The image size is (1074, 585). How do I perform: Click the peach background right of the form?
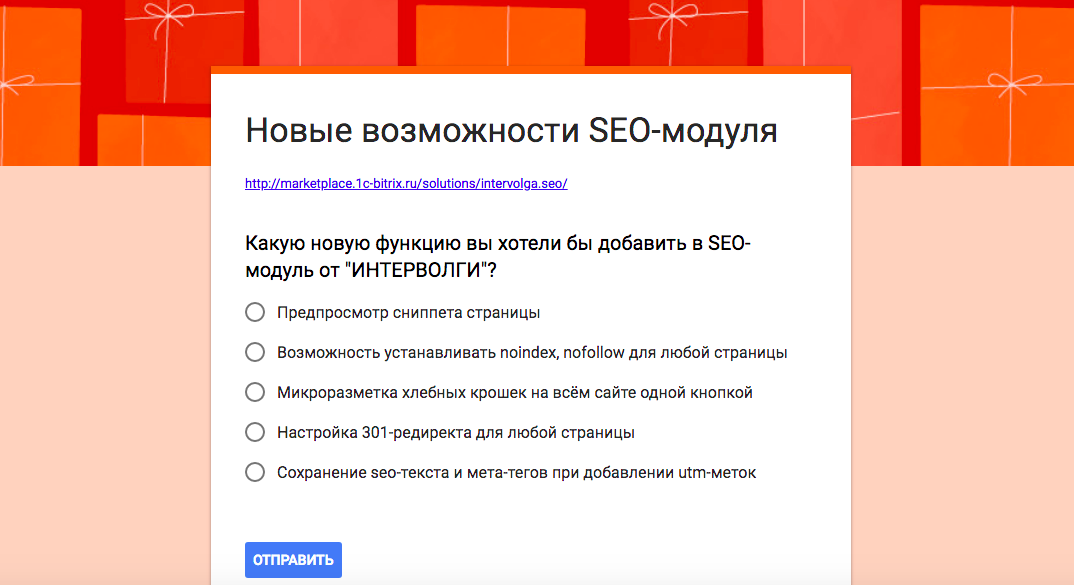(960, 380)
